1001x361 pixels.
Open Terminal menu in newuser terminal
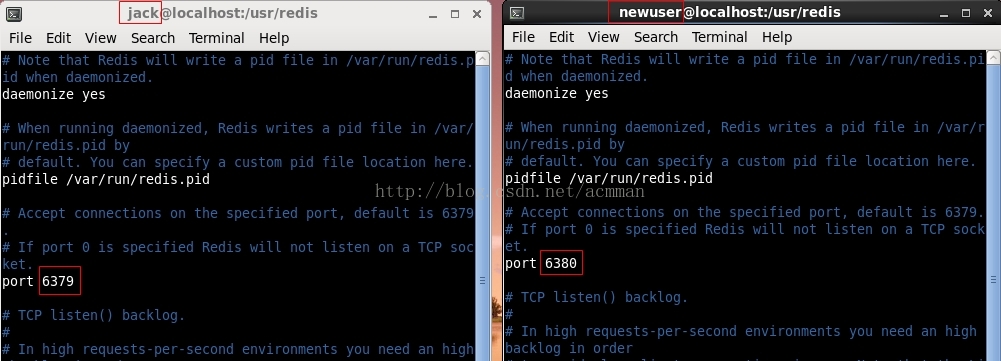pos(719,37)
